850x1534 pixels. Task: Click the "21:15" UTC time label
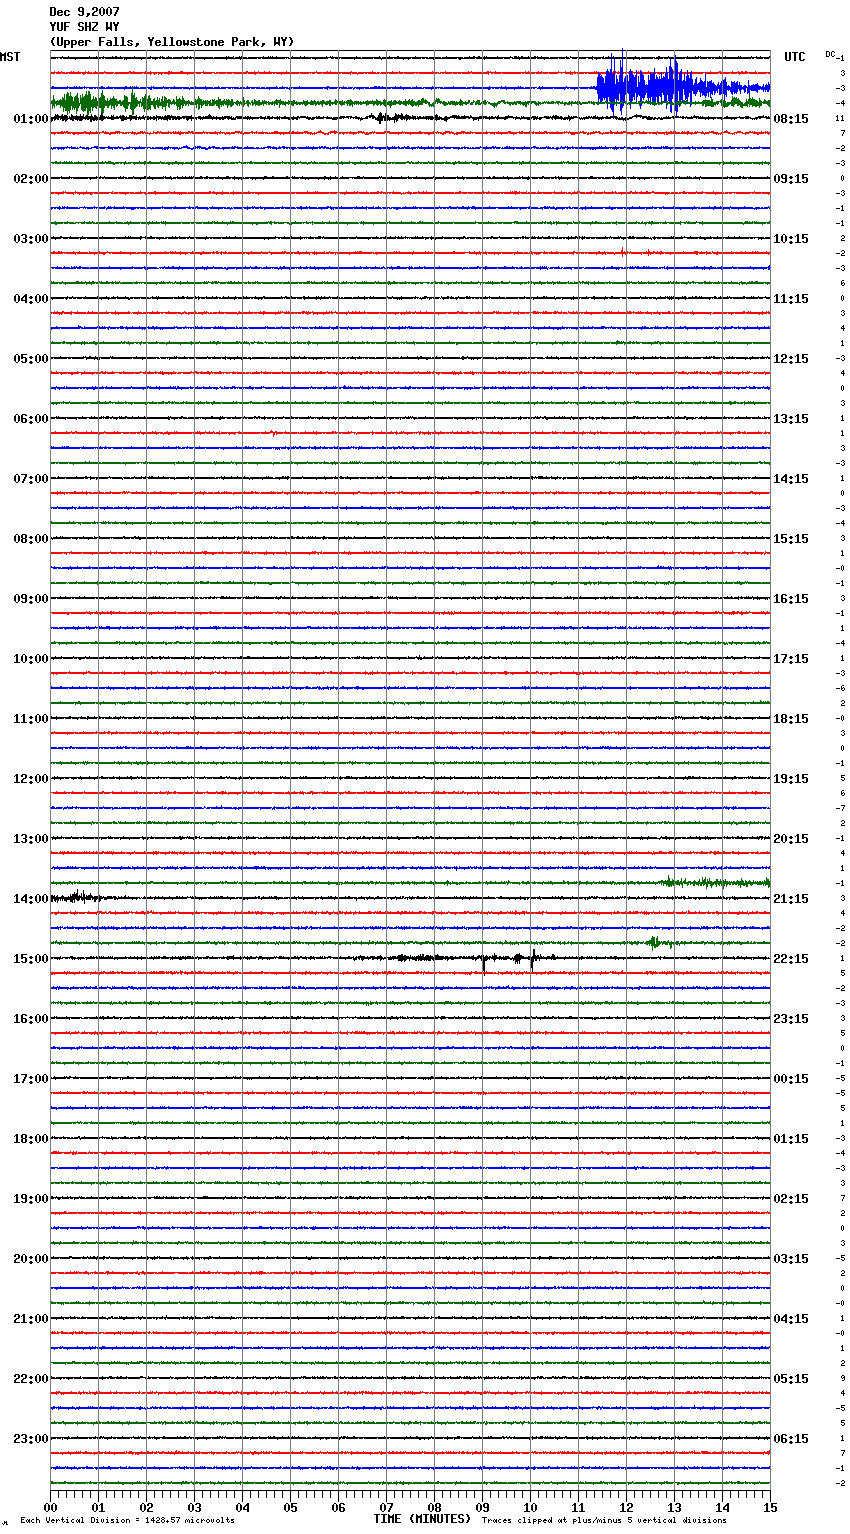(791, 899)
